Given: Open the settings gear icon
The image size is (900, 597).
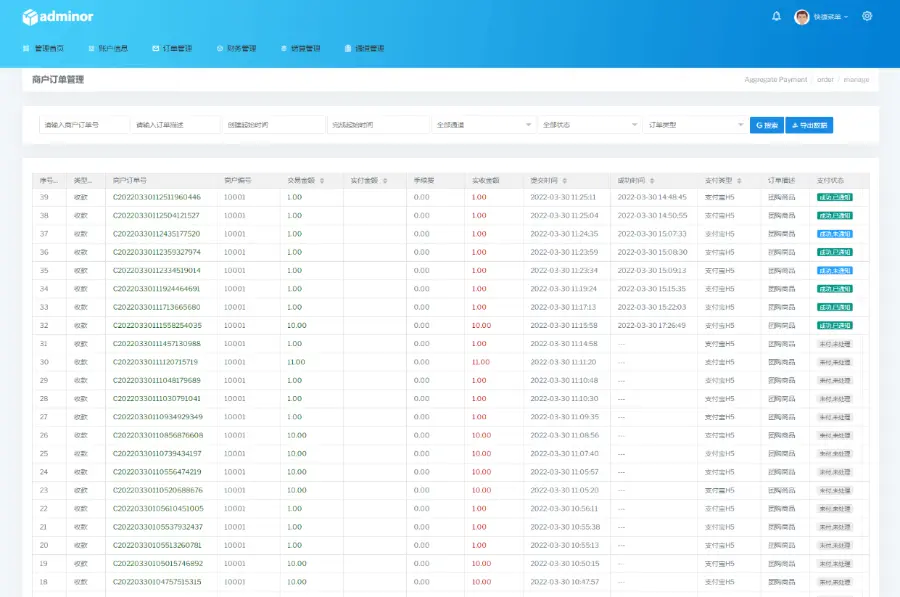Looking at the screenshot, I should 867,16.
